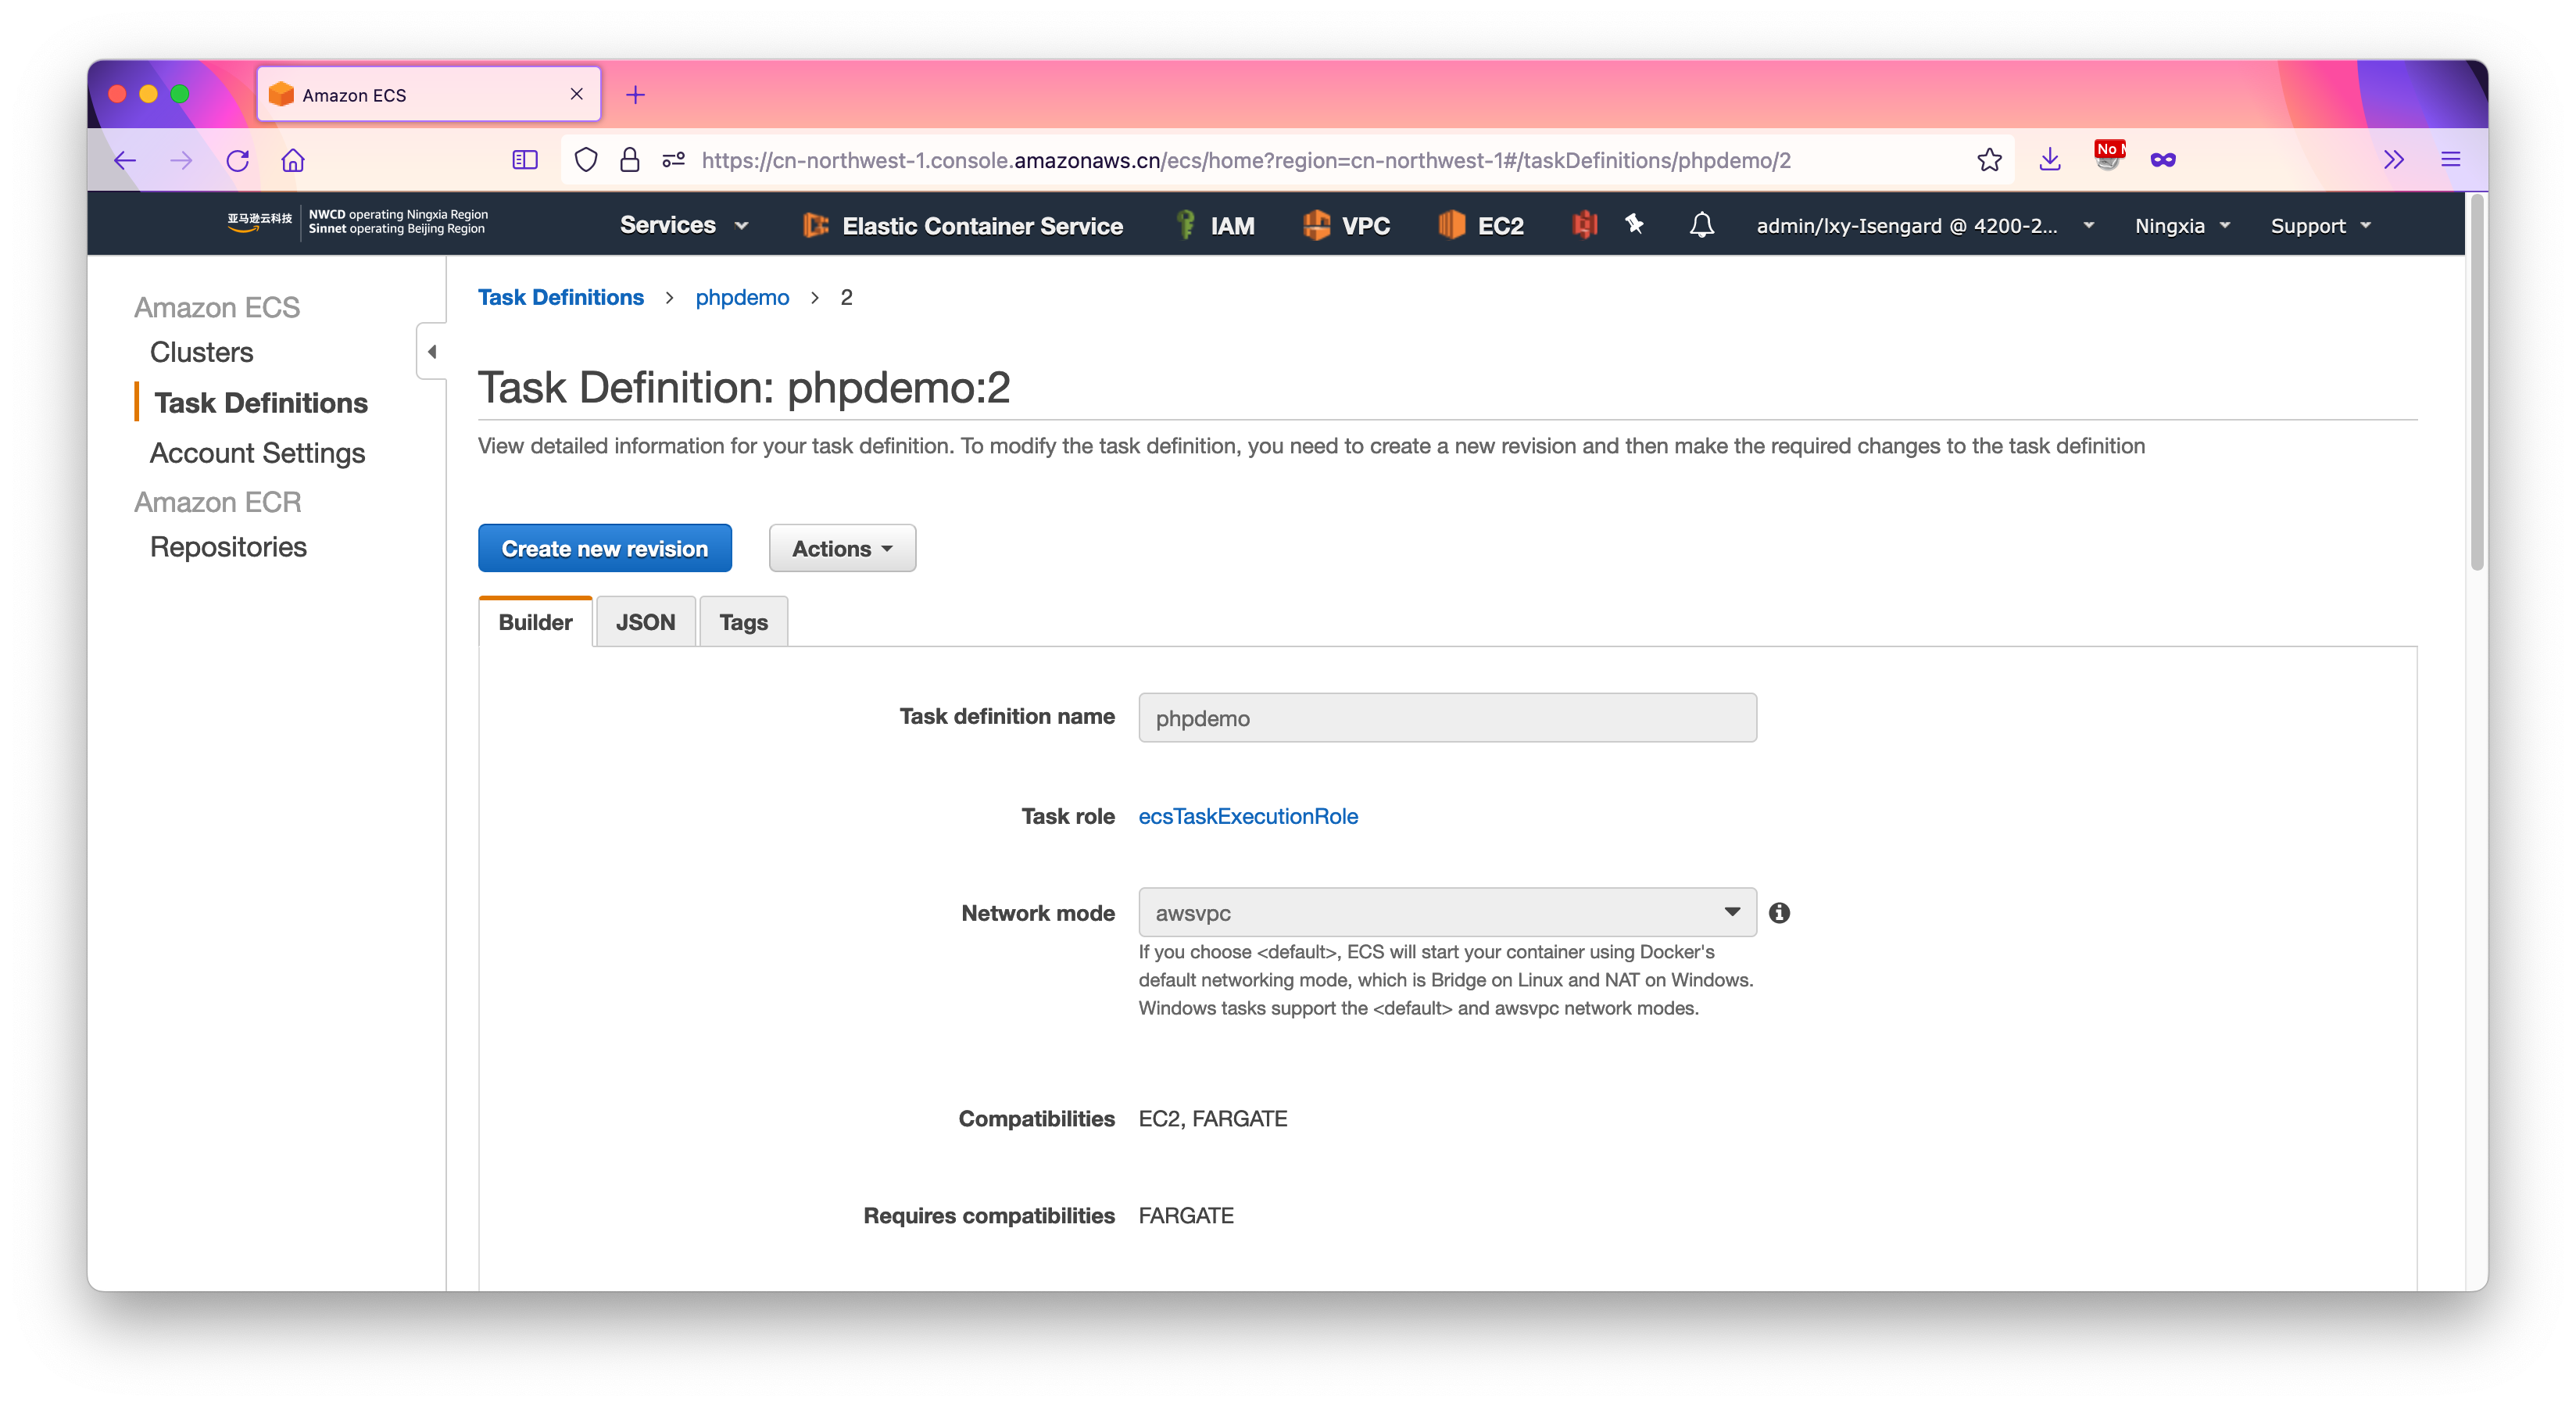Click the browser forward arrow
The width and height of the screenshot is (2576, 1407).
click(x=181, y=160)
